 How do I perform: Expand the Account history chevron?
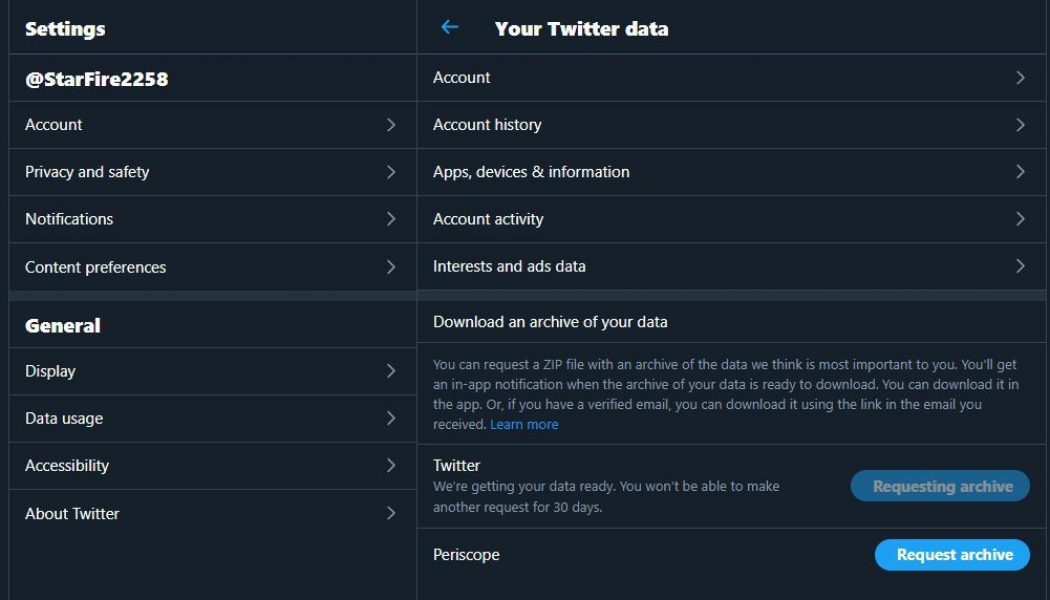[1021, 124]
